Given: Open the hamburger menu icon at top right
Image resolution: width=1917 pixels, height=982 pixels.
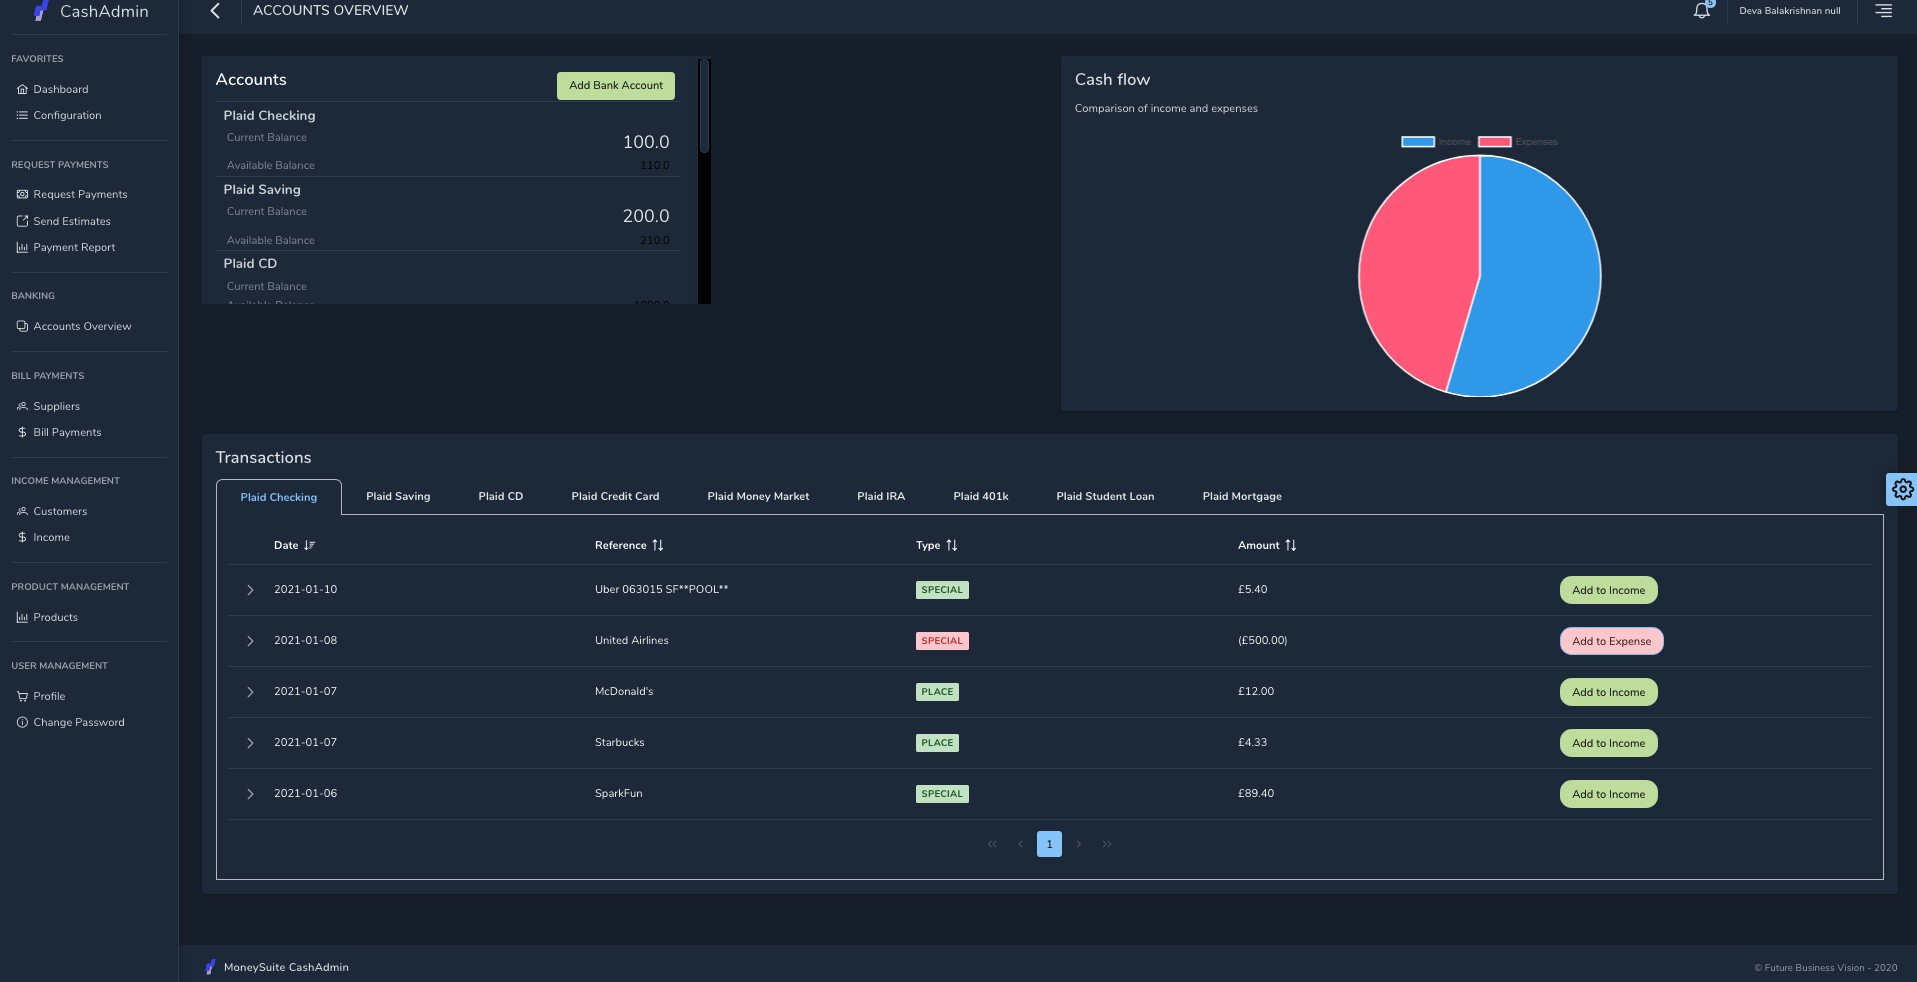Looking at the screenshot, I should click(x=1883, y=11).
